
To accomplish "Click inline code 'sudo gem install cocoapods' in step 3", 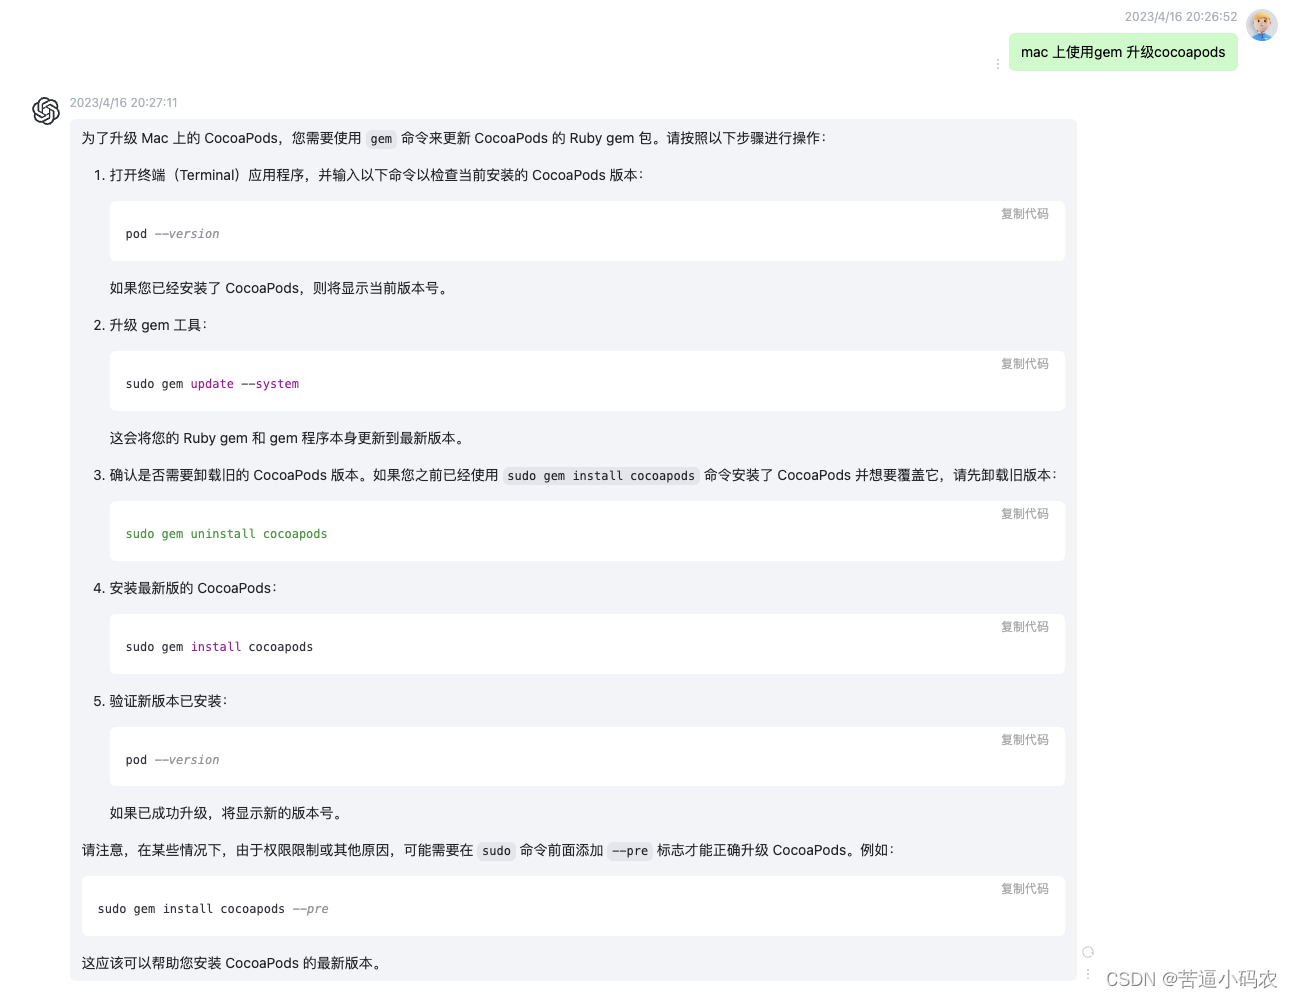I will (601, 476).
